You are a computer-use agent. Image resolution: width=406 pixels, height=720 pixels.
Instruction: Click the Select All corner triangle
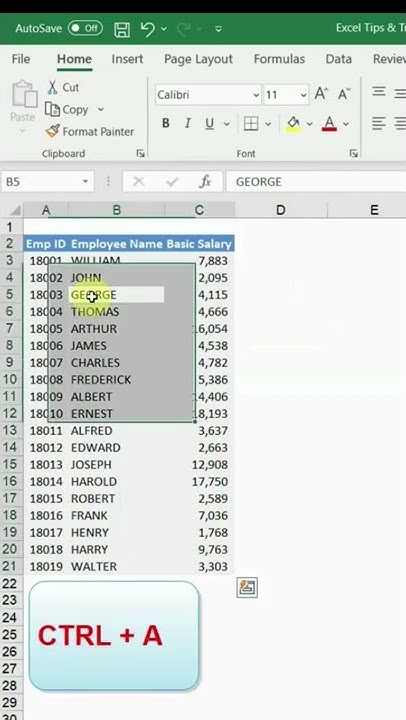point(14,210)
